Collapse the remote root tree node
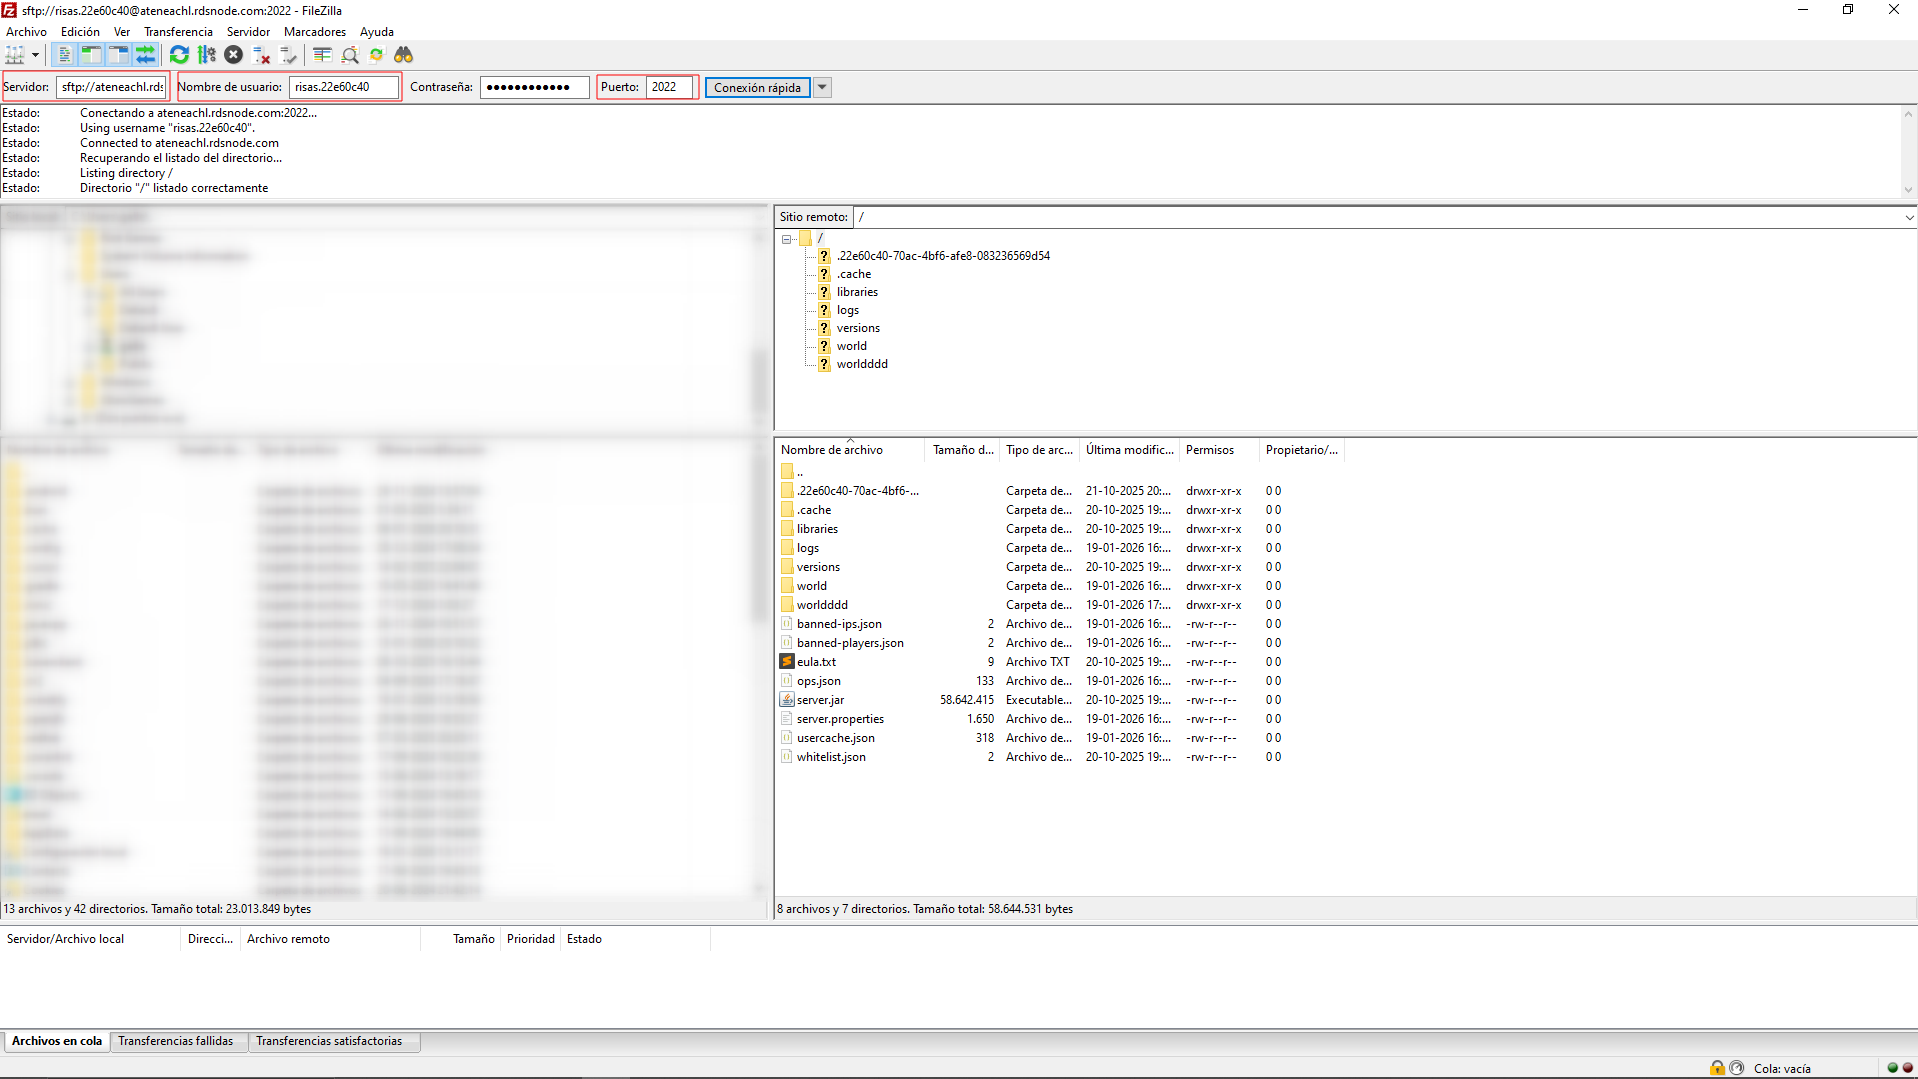This screenshot has width=1918, height=1079. click(787, 239)
